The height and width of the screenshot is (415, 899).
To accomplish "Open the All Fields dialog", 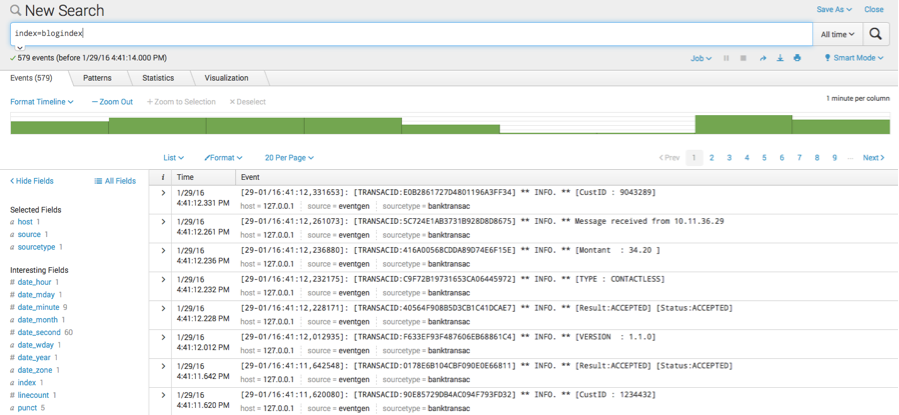I will click(115, 181).
